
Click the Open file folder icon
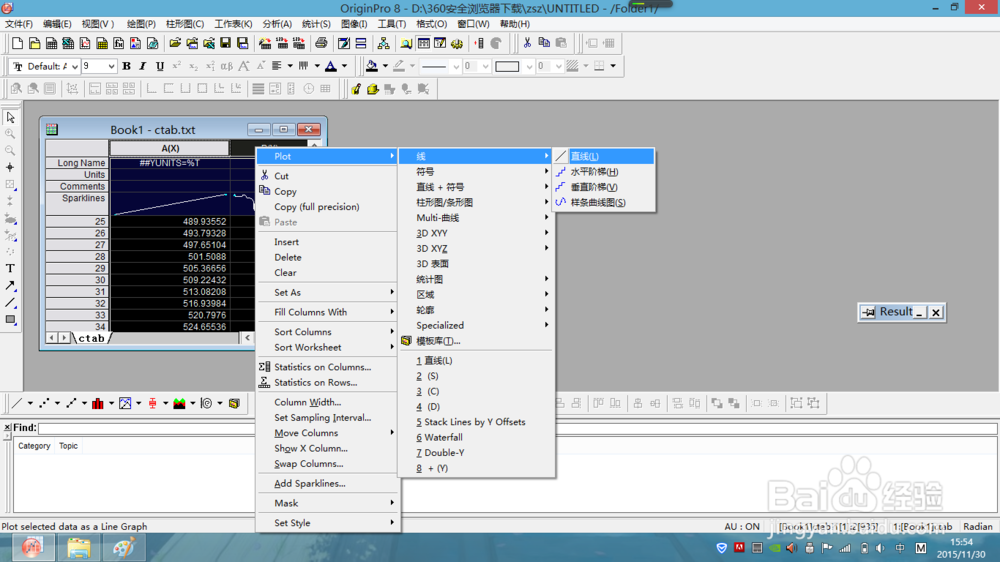click(x=175, y=43)
